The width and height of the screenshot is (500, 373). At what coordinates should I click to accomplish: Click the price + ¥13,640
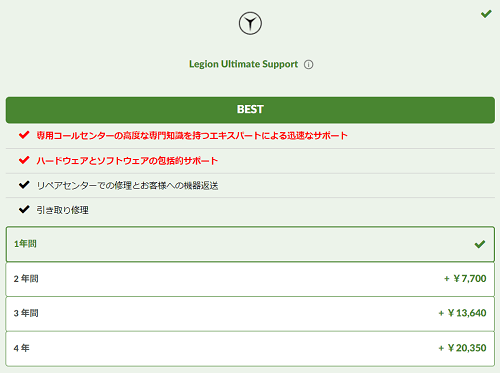click(462, 313)
